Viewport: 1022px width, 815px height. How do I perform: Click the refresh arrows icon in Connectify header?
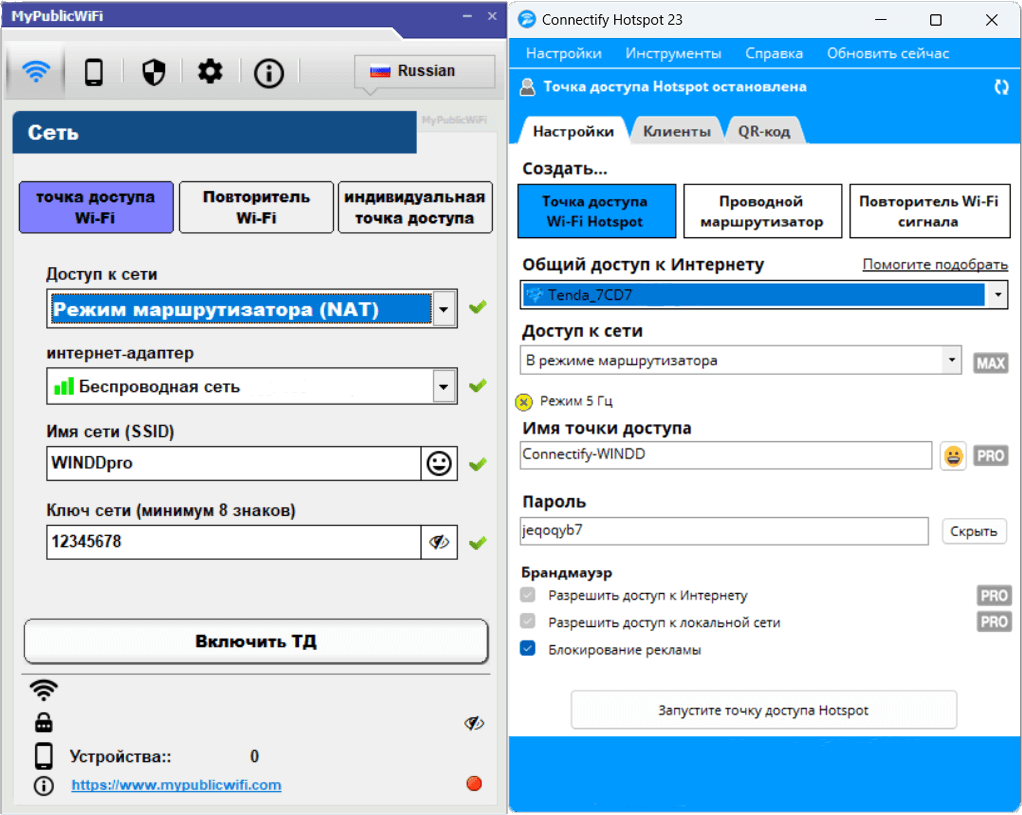1001,87
